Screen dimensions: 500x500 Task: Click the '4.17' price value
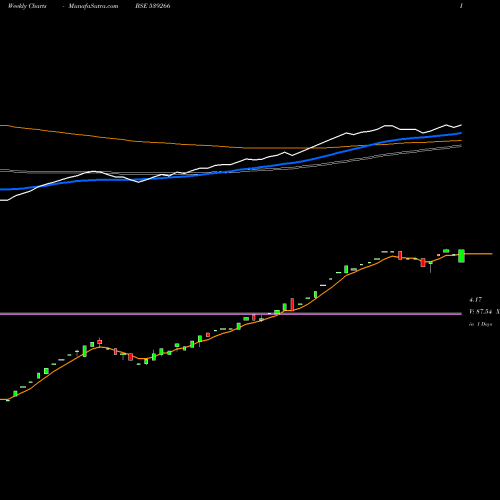[475, 300]
